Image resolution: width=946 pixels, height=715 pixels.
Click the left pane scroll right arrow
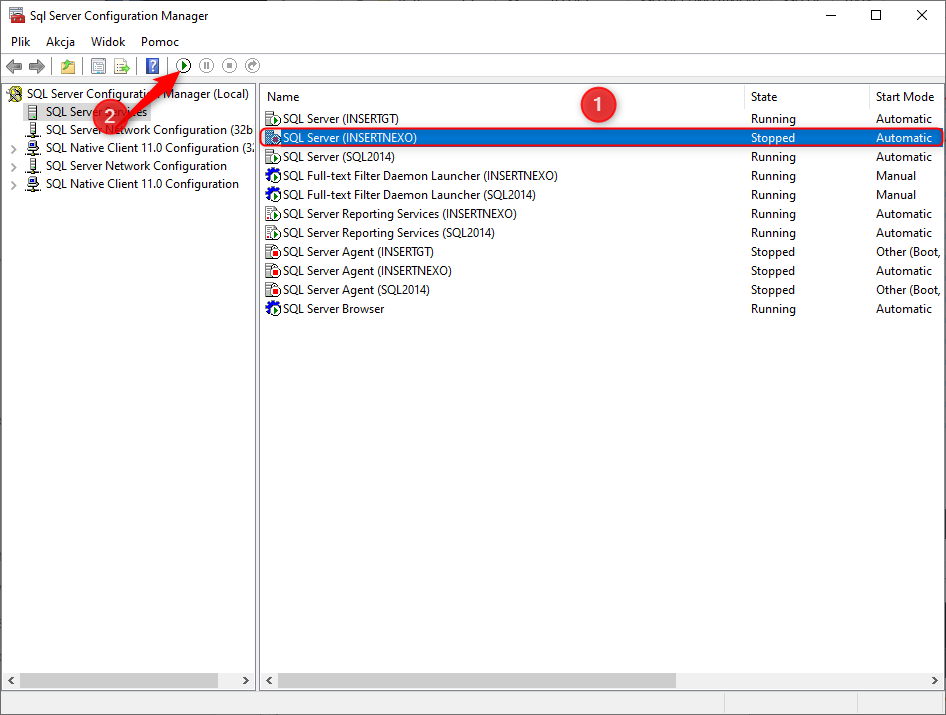tap(246, 681)
